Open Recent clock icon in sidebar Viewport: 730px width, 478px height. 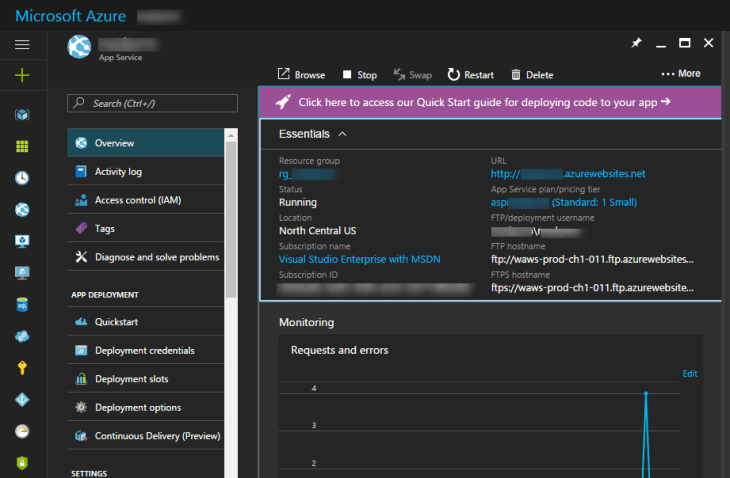(x=22, y=177)
